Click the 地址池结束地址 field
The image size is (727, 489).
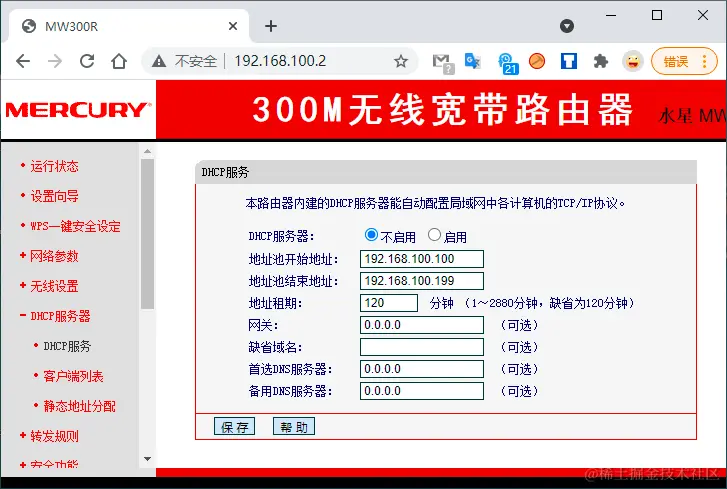click(x=421, y=281)
